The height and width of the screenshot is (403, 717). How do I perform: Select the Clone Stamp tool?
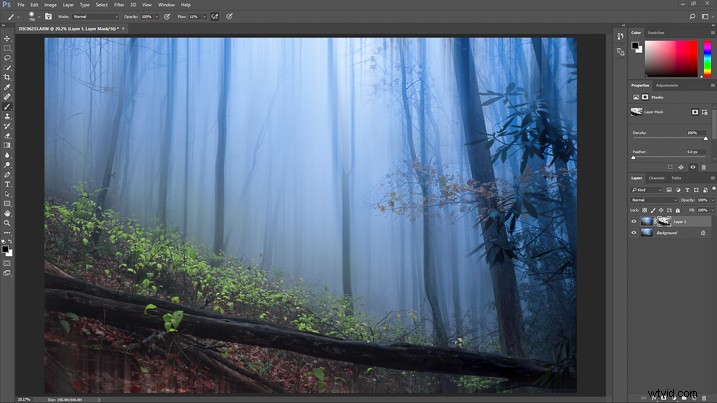[x=7, y=116]
